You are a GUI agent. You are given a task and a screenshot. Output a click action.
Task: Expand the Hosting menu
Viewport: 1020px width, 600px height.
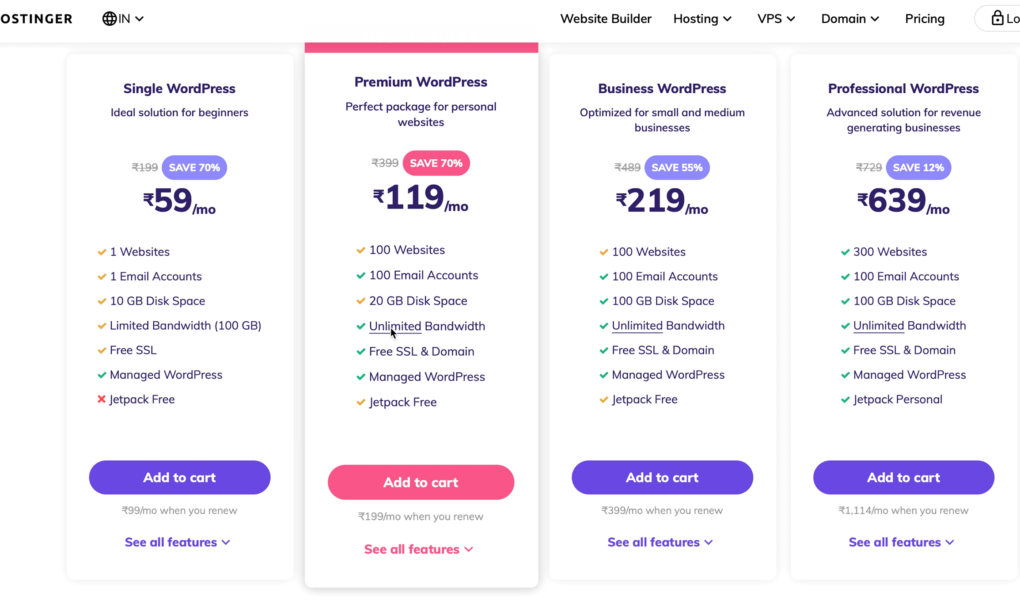(703, 19)
